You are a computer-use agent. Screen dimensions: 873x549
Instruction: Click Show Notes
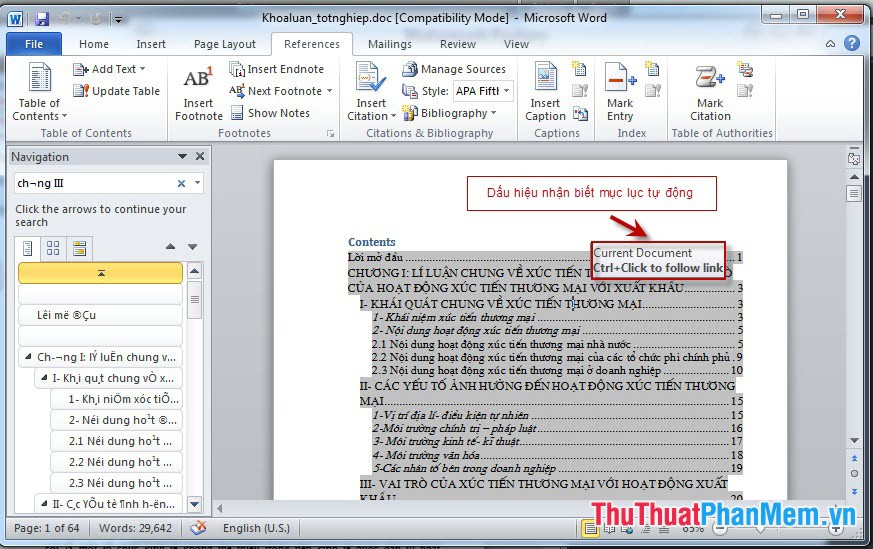coord(271,113)
